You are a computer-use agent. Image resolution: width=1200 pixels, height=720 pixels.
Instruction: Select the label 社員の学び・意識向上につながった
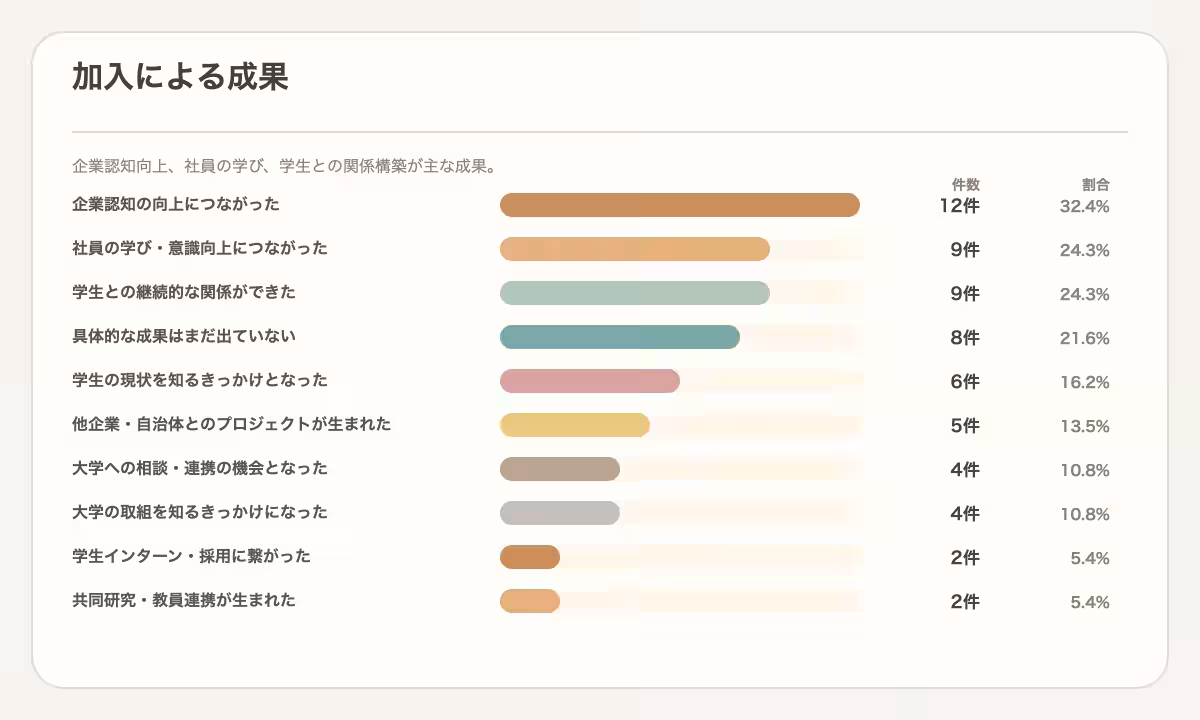click(x=200, y=248)
